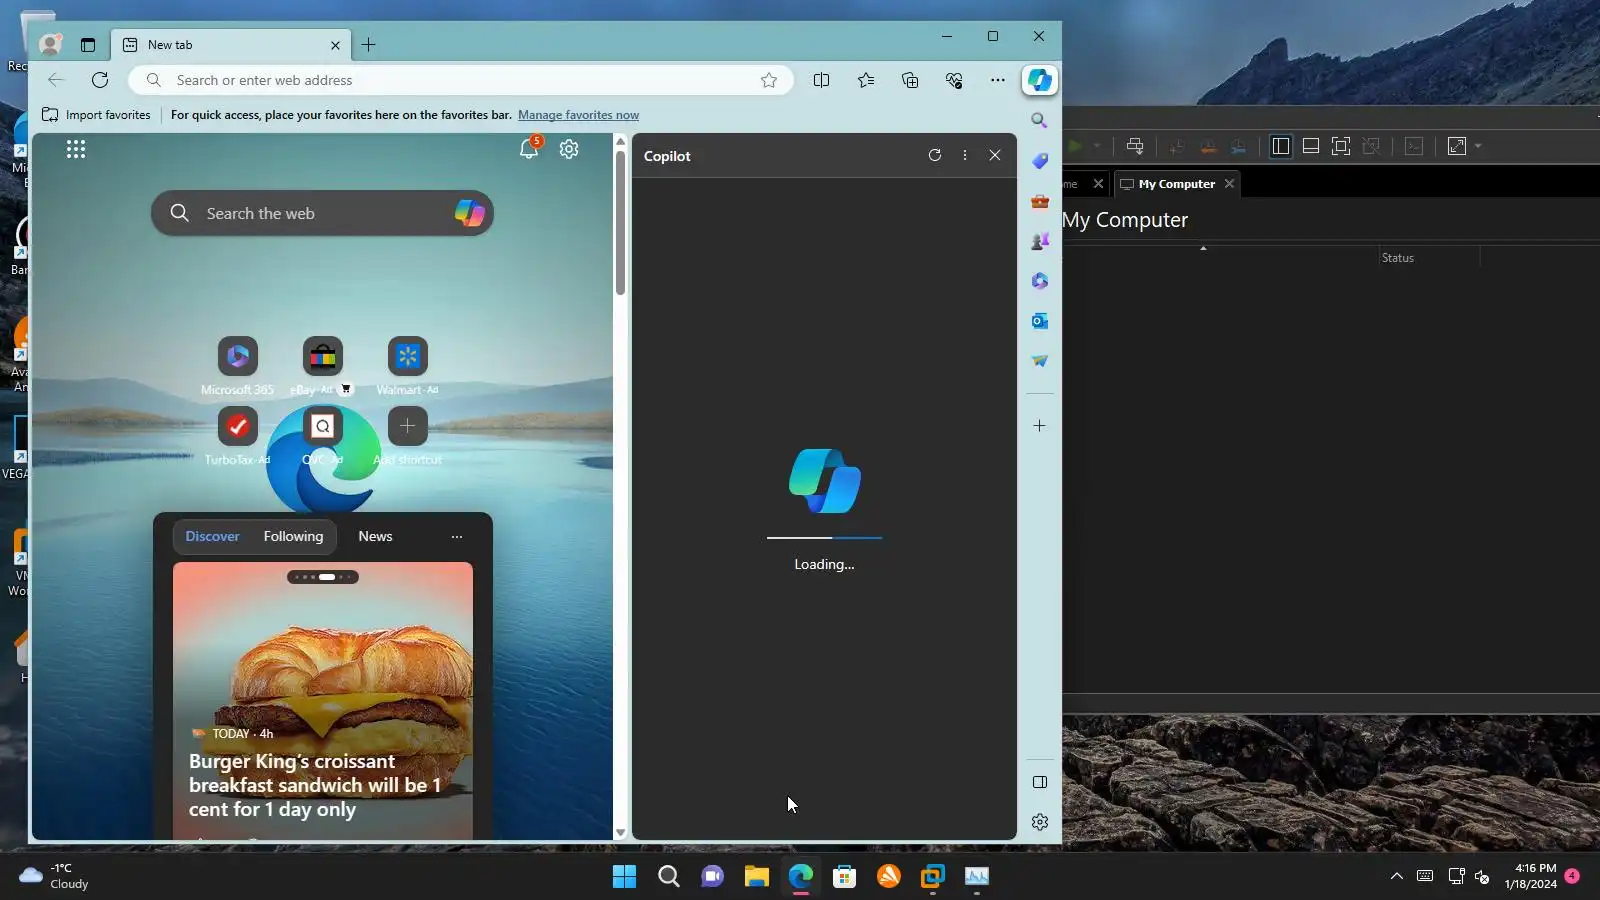Switch to the Discover feed tab
The width and height of the screenshot is (1600, 900).
click(212, 536)
